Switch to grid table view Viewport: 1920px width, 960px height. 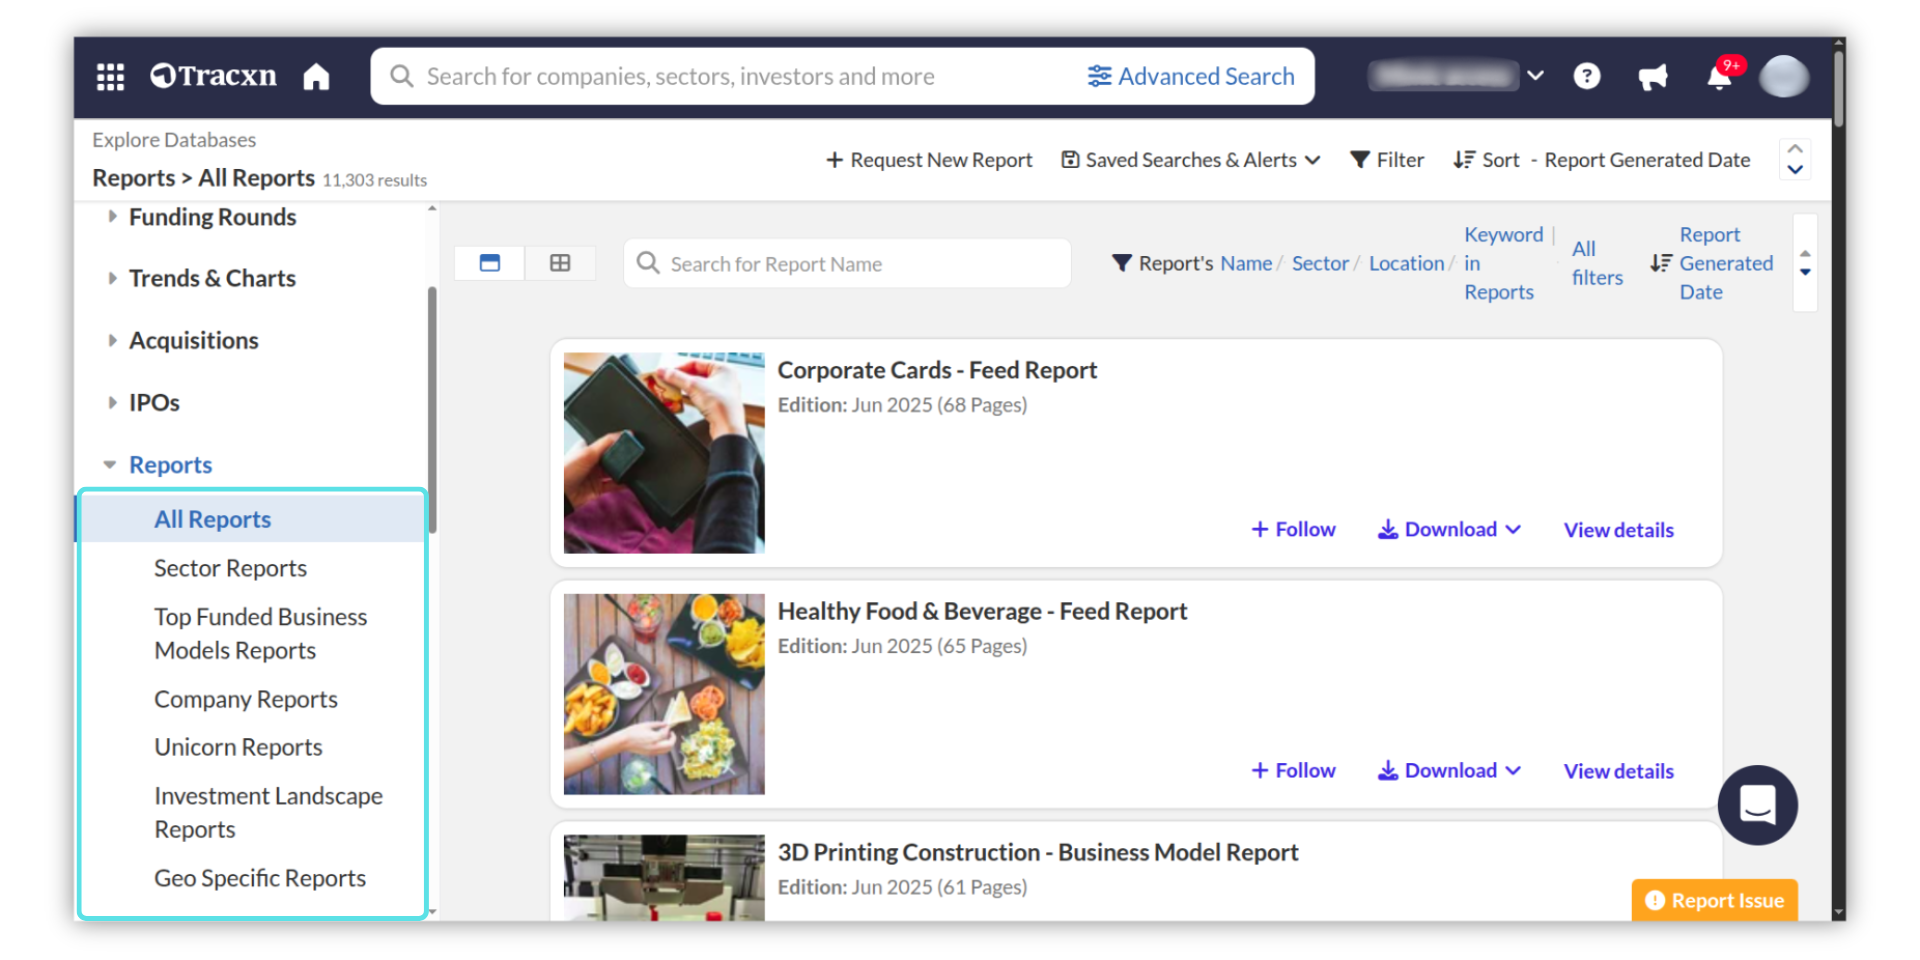[x=560, y=263]
